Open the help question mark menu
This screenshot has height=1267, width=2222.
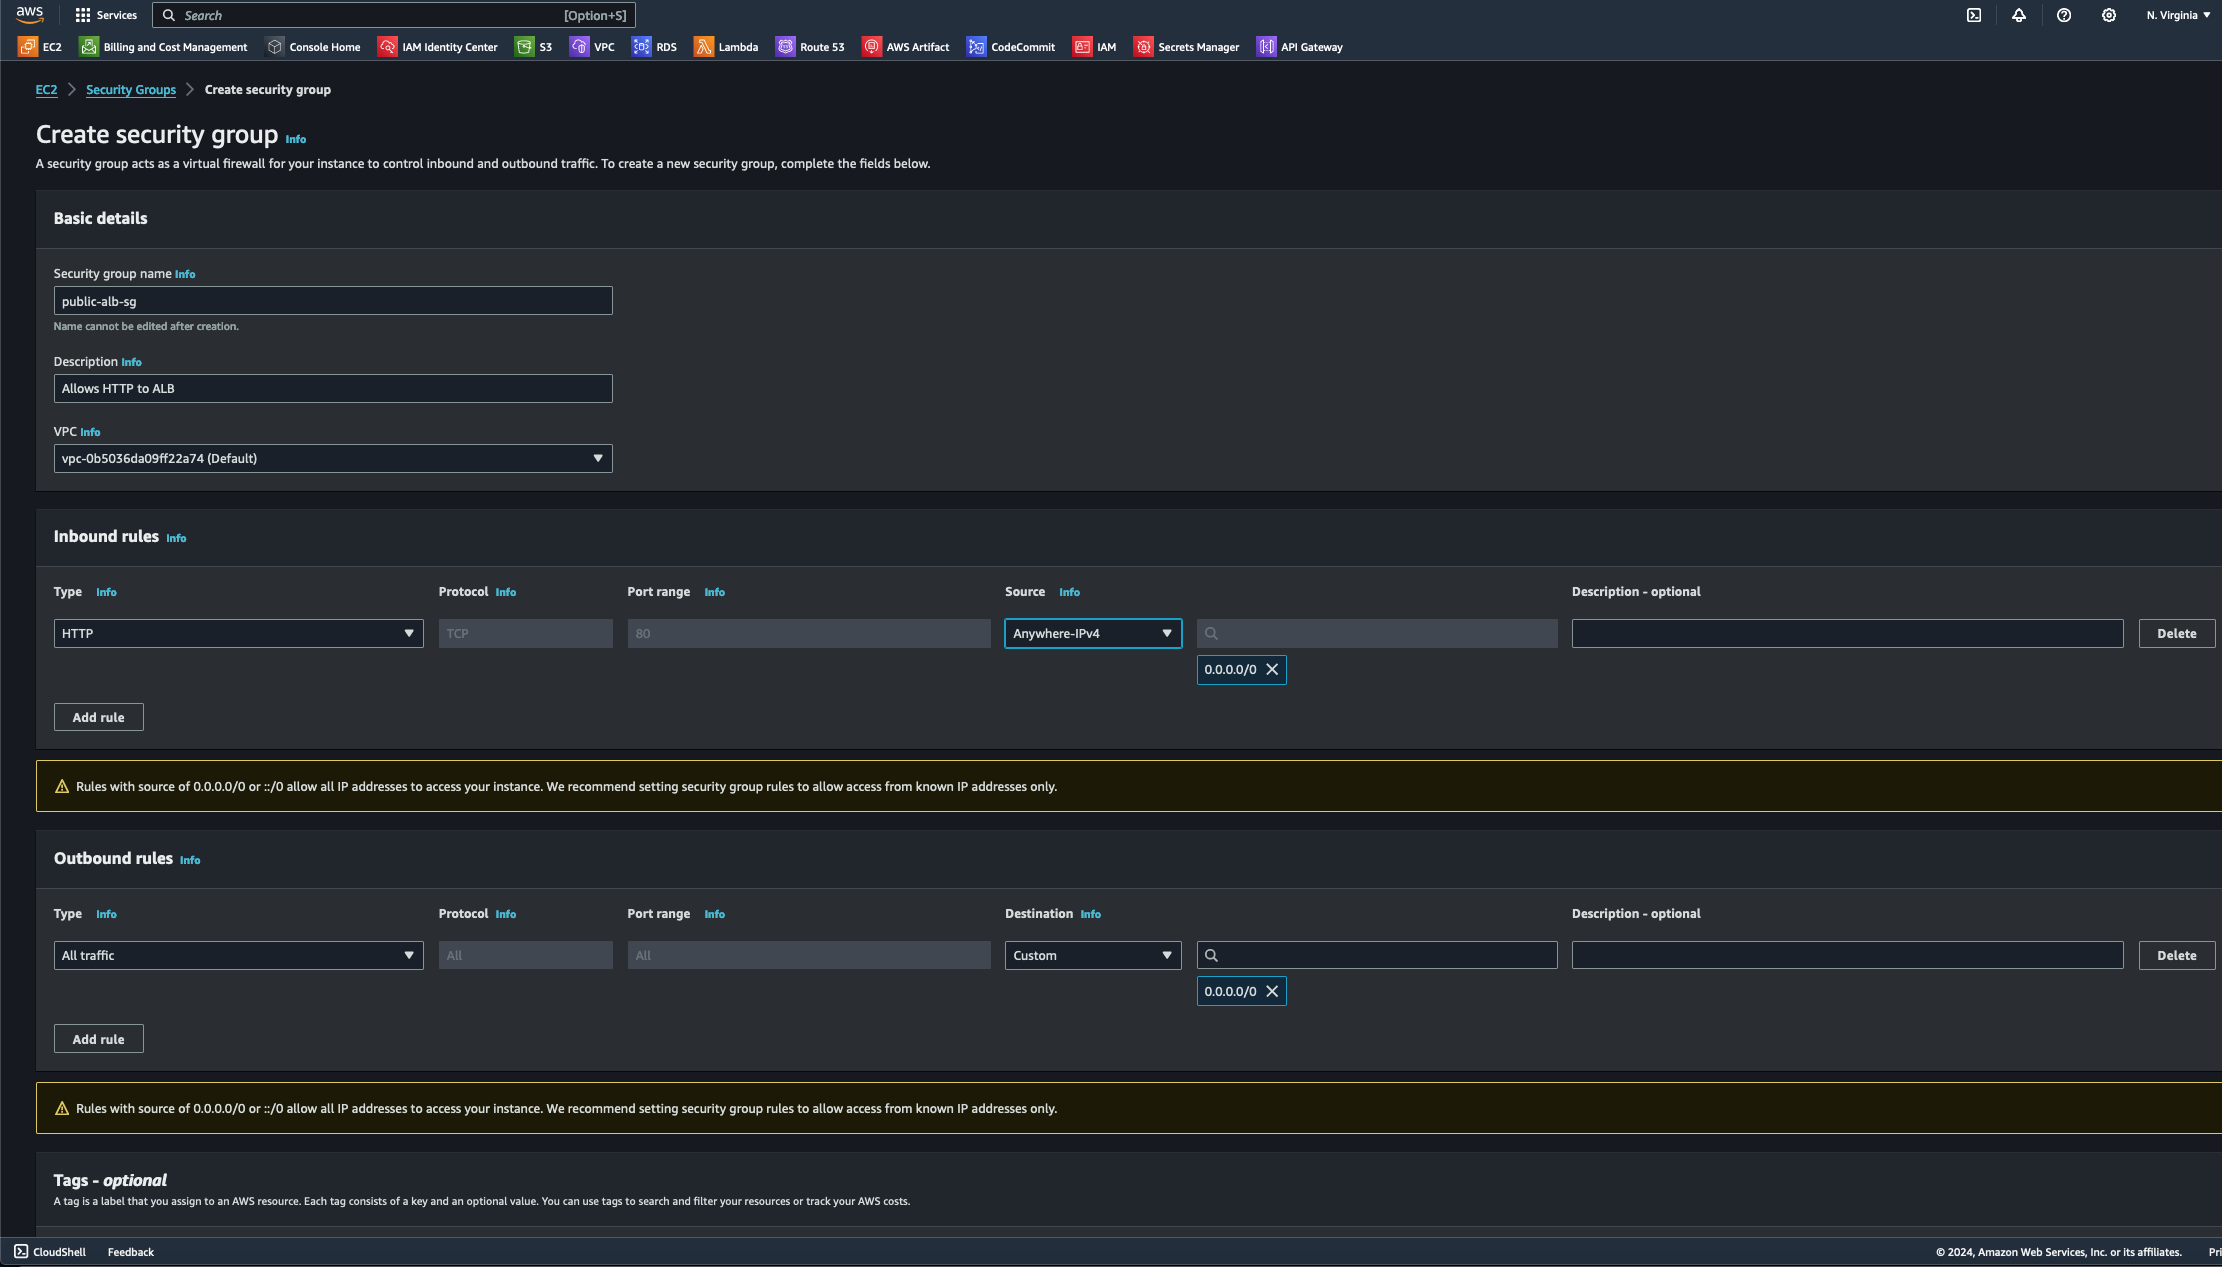click(2064, 15)
